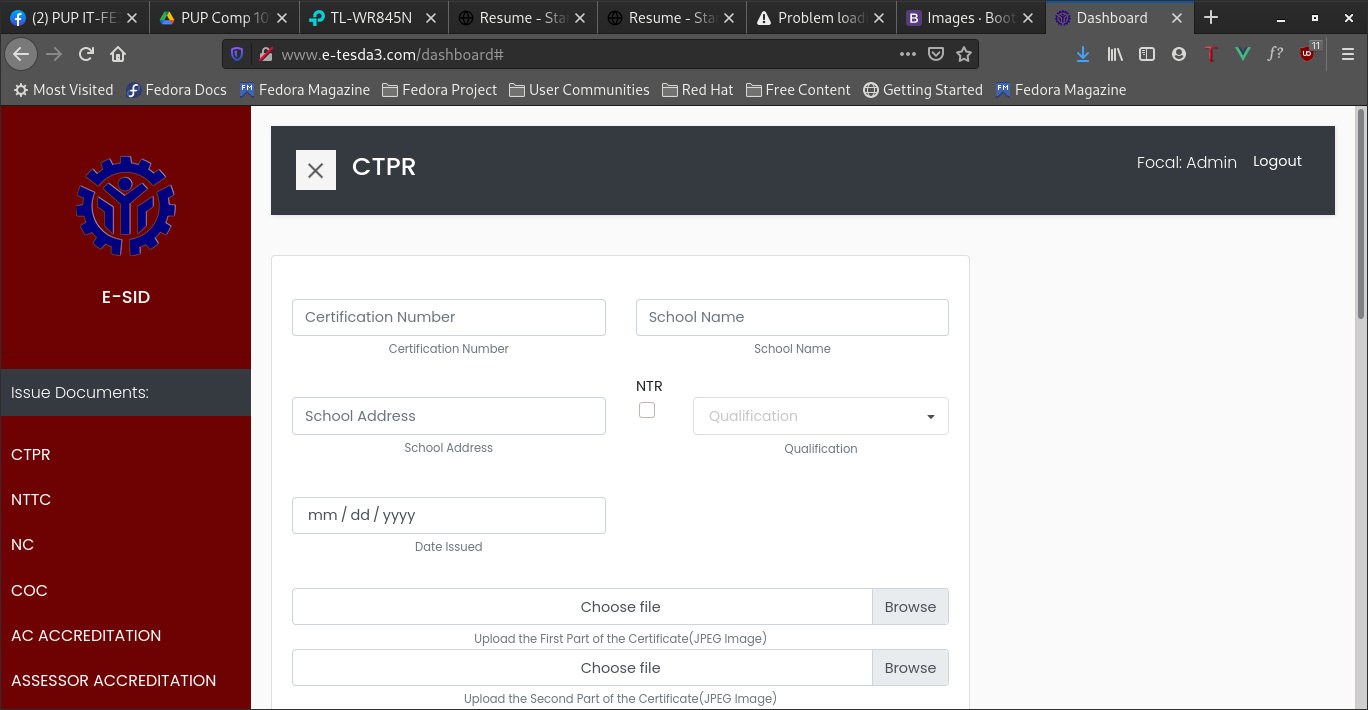
Task: Open ASSESSOR ACCREDITATION in the sidebar
Action: (x=113, y=680)
